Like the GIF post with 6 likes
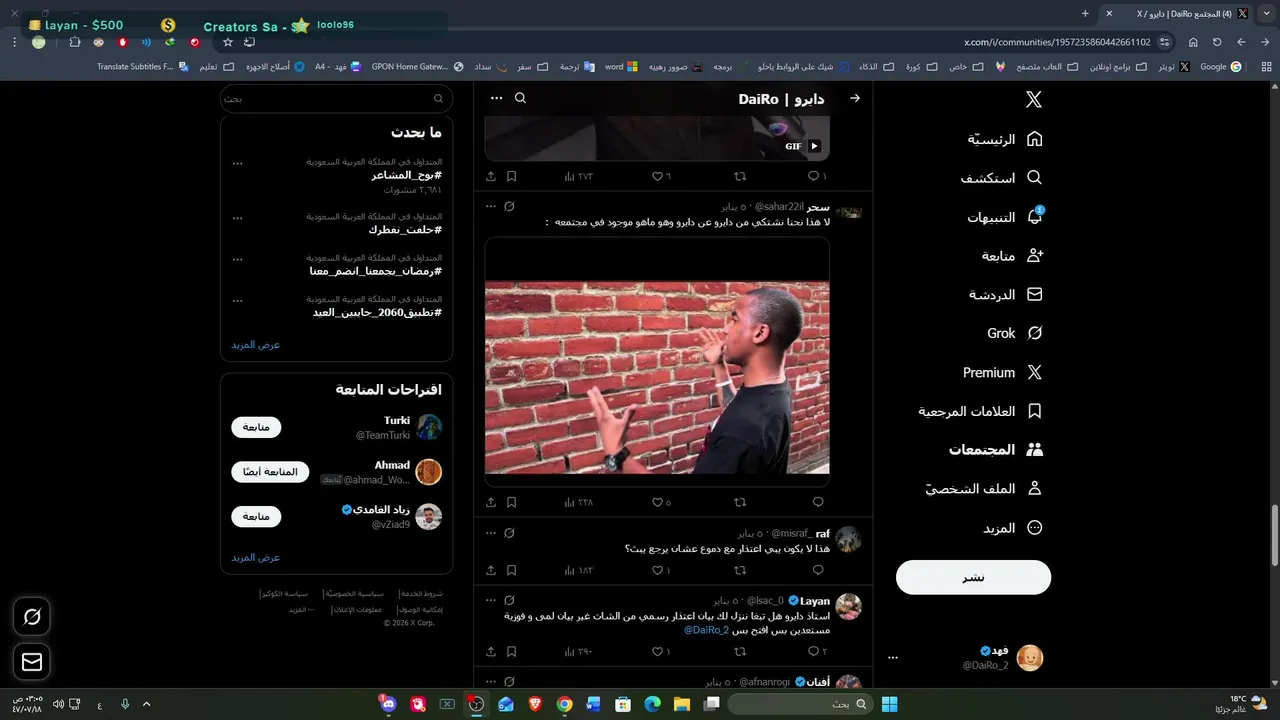1280x720 pixels. 662,176
